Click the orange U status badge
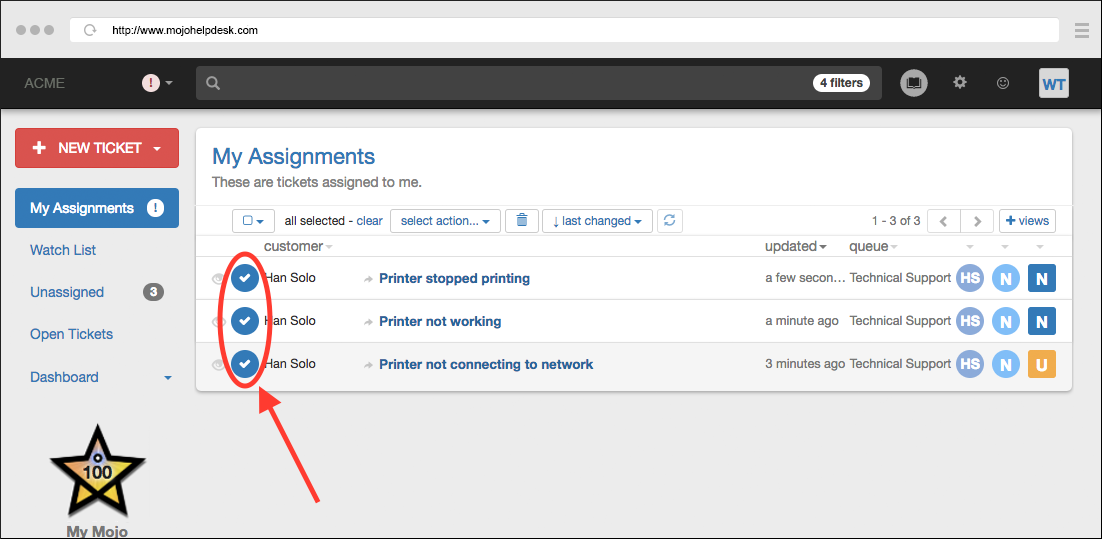 (x=1042, y=364)
